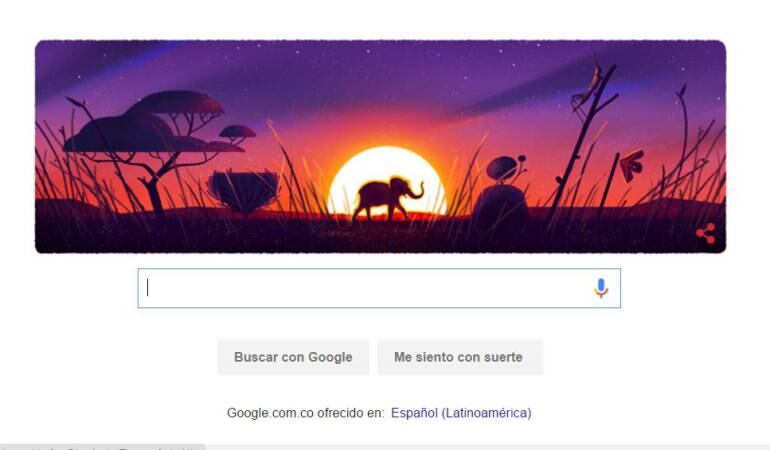This screenshot has height=450, width=770.
Task: Open the Español (Latinoamérica) language link
Action: pyautogui.click(x=461, y=413)
